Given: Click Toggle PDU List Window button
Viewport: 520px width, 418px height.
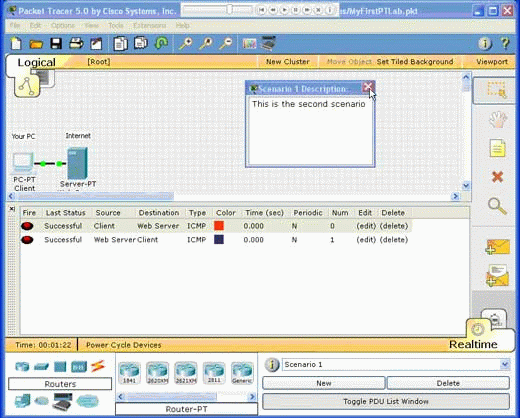Looking at the screenshot, I should [x=386, y=401].
